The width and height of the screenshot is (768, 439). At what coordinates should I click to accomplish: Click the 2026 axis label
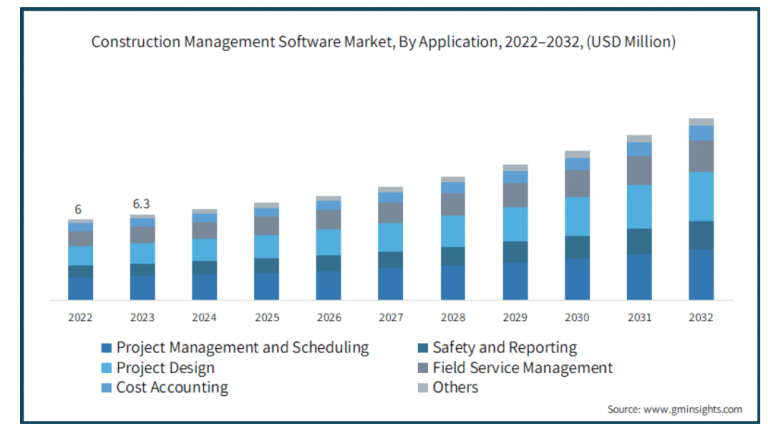[x=329, y=317]
